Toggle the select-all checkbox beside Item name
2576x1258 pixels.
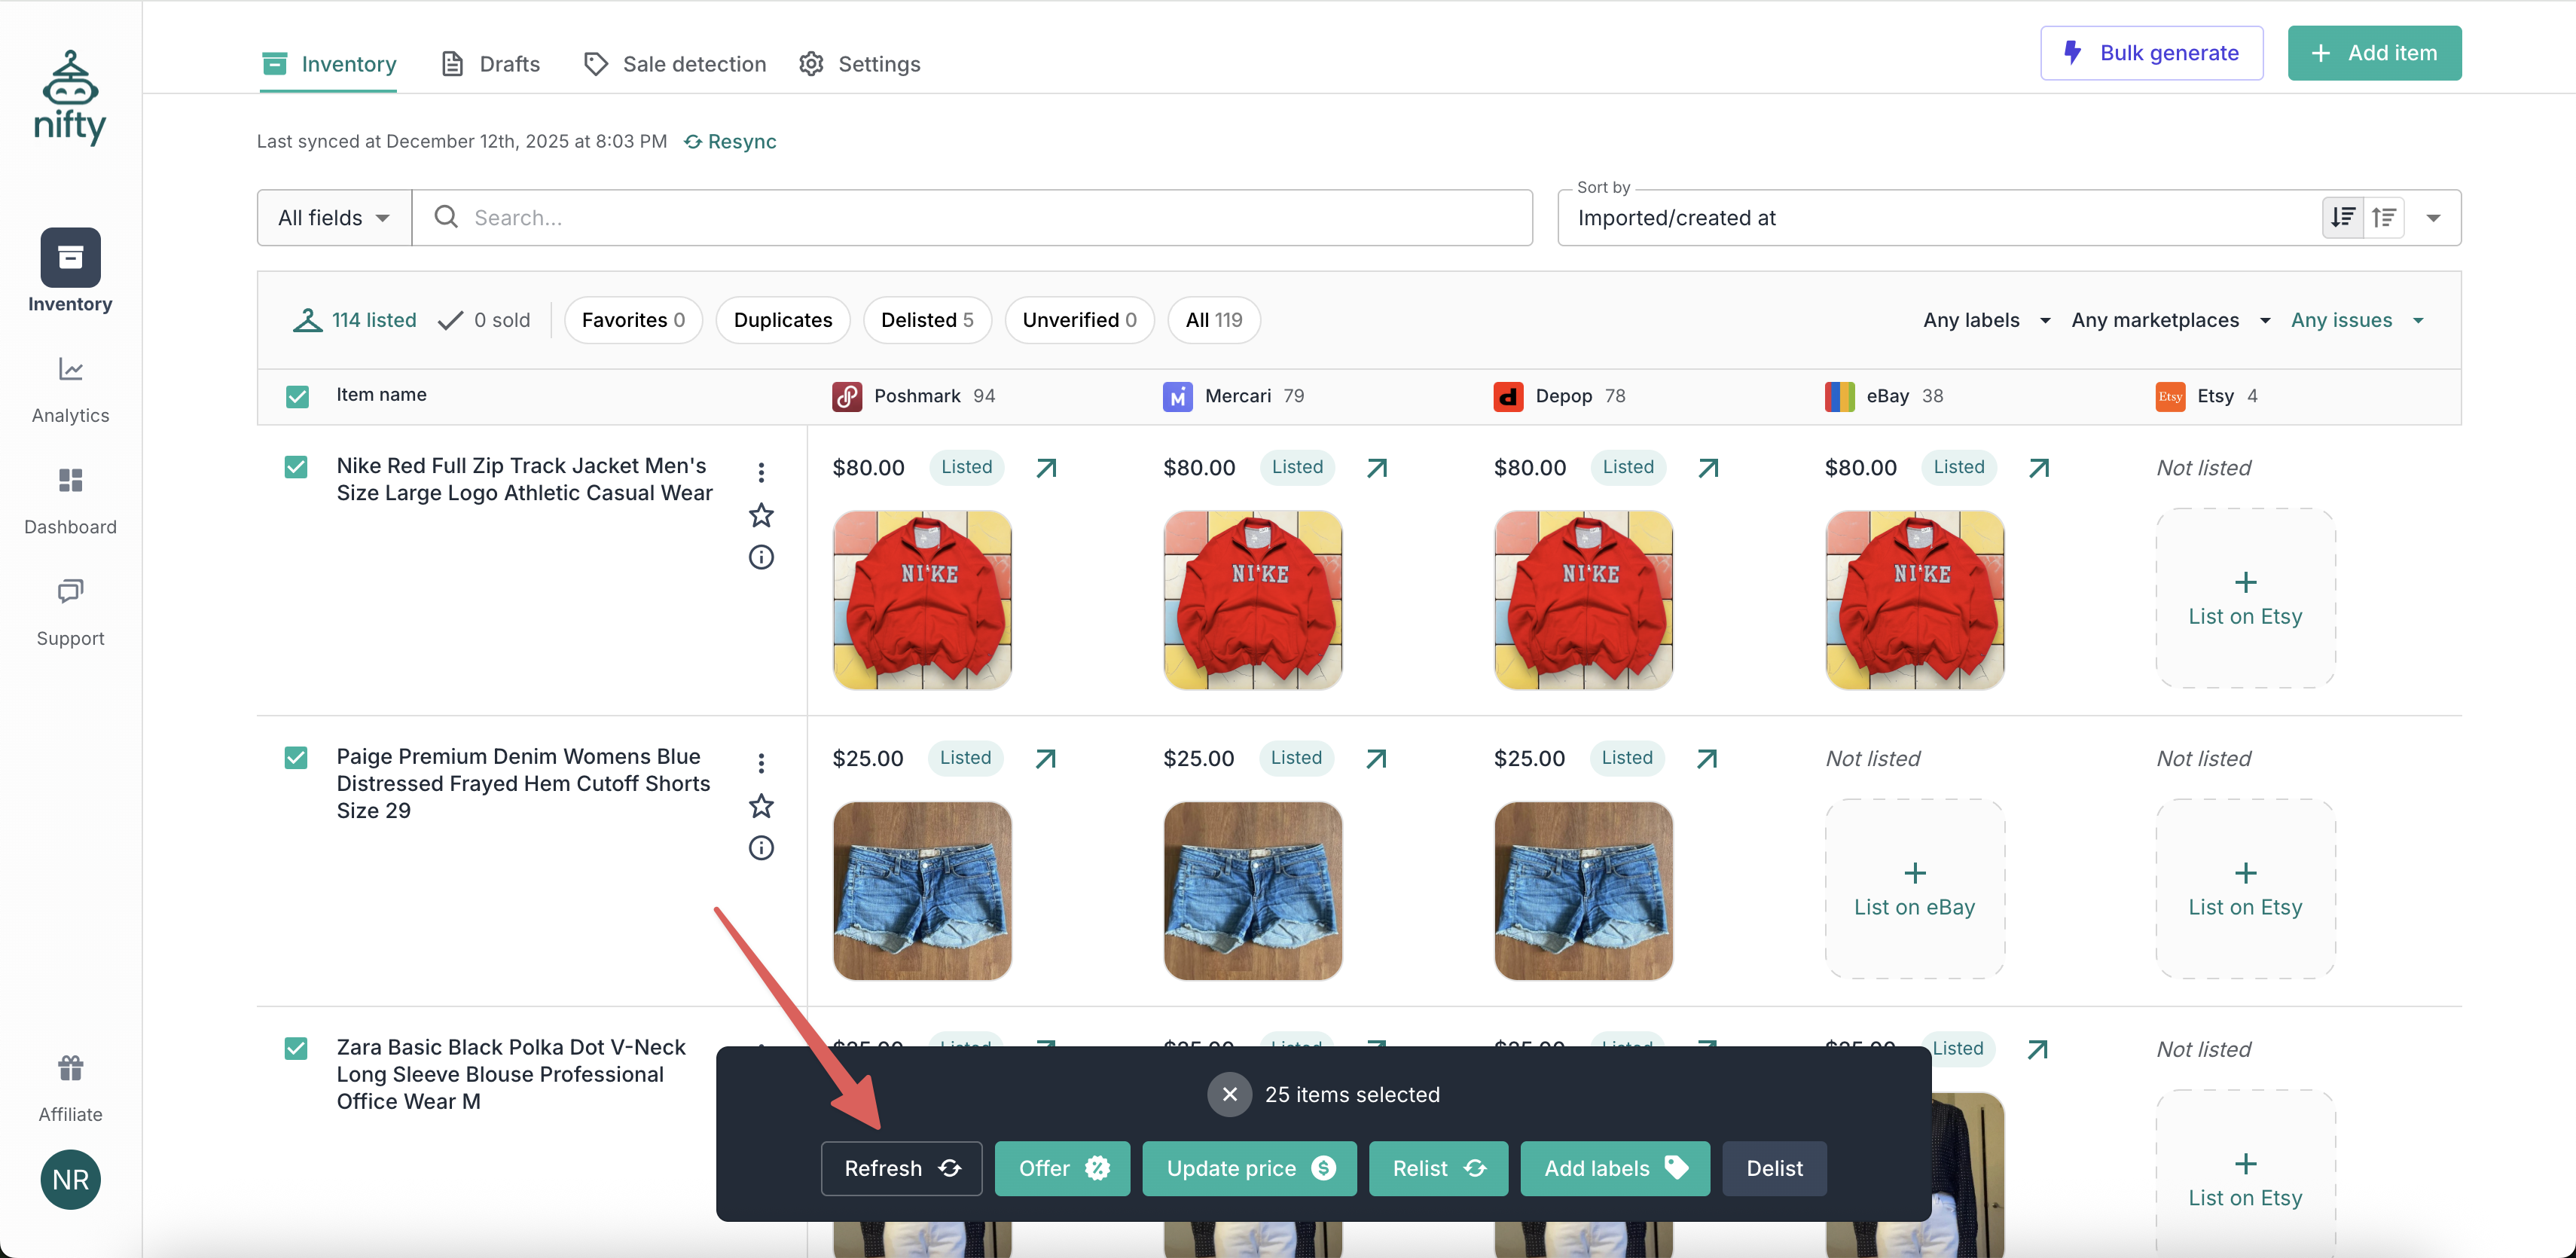pos(297,396)
